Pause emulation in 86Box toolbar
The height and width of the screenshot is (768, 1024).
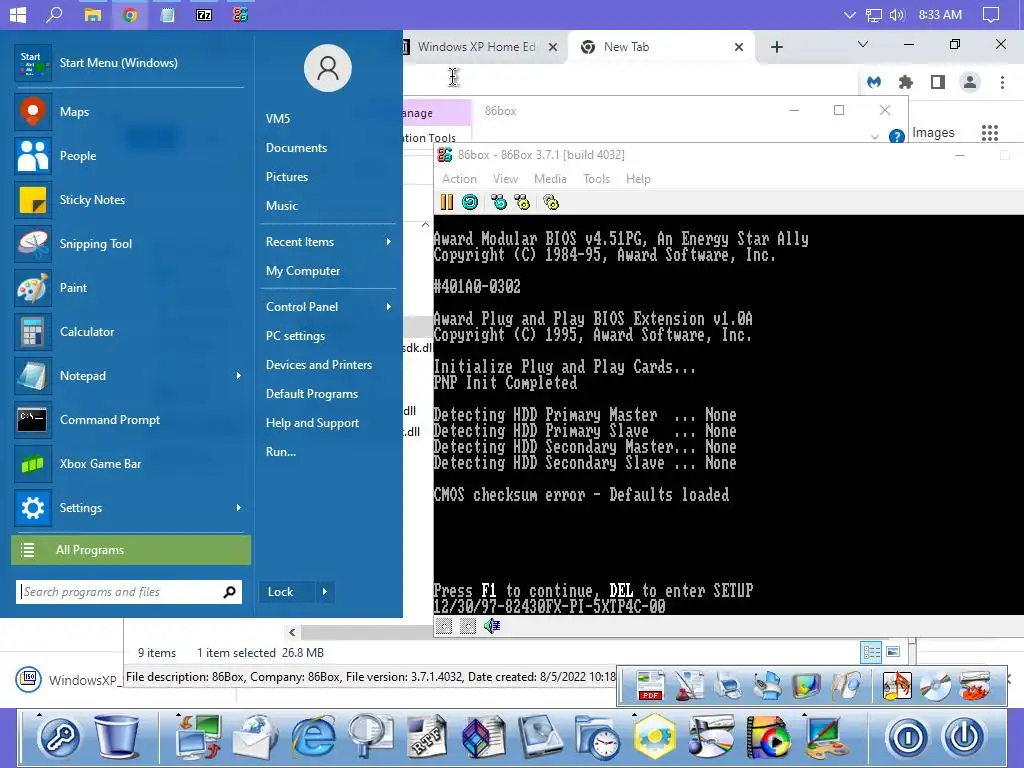447,202
